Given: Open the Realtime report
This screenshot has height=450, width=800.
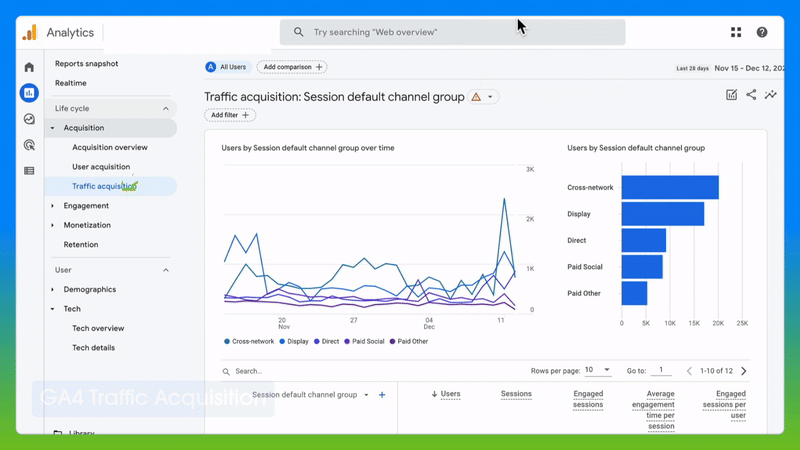Looking at the screenshot, I should tap(70, 83).
